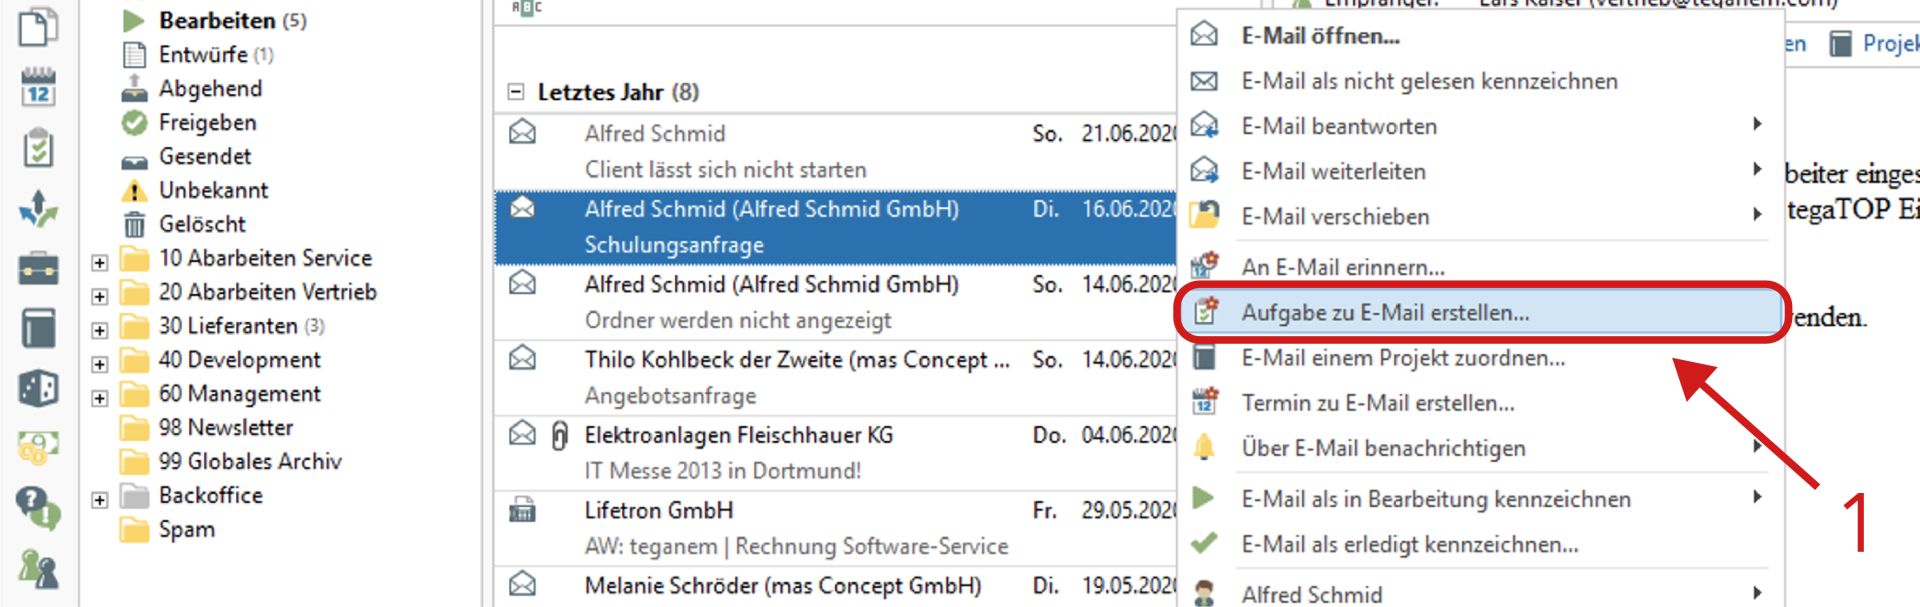This screenshot has height=607, width=1920.
Task: Click the reply icon beside E-Mail beantworten
Action: pyautogui.click(x=1204, y=126)
